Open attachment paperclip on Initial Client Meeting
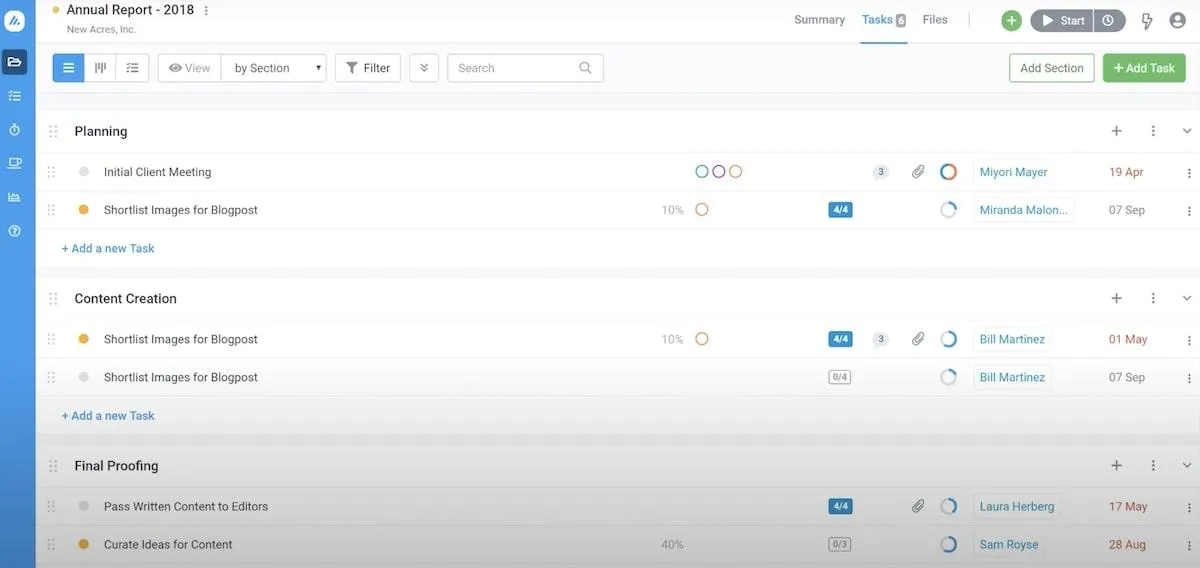Image resolution: width=1200 pixels, height=568 pixels. (917, 172)
